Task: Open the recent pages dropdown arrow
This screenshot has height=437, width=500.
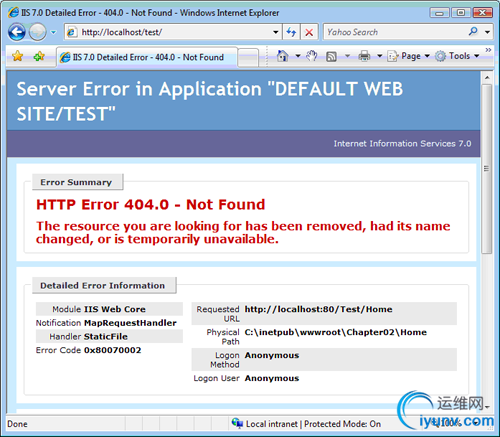Action: 53,32
